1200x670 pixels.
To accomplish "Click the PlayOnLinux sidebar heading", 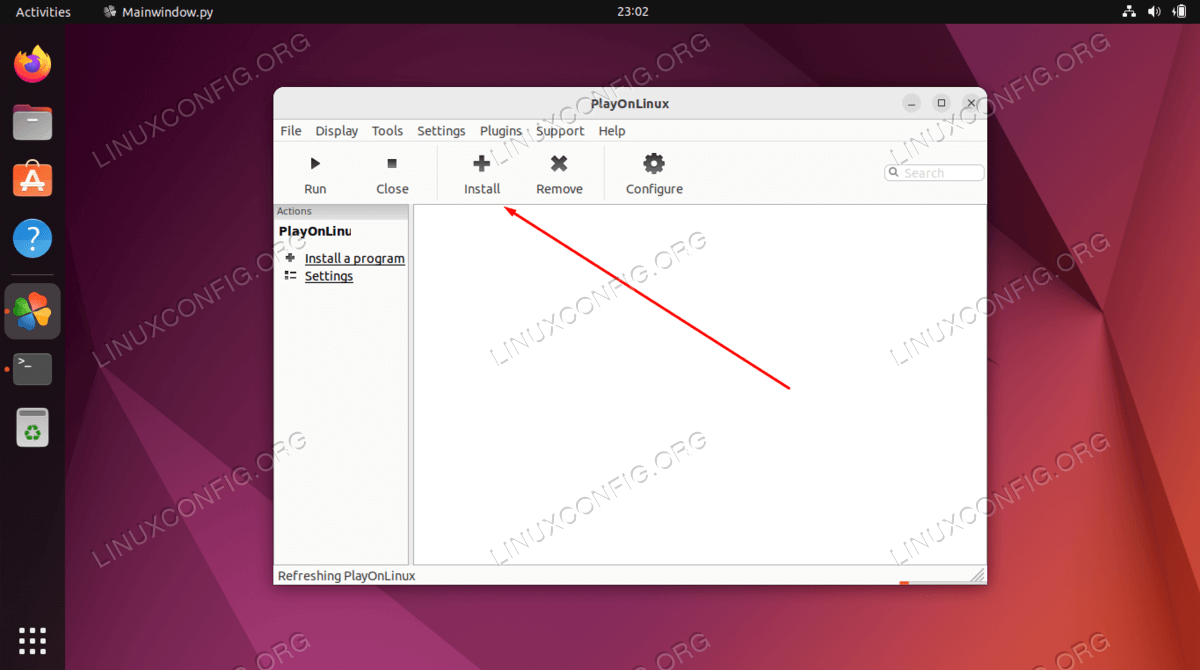I will point(315,231).
